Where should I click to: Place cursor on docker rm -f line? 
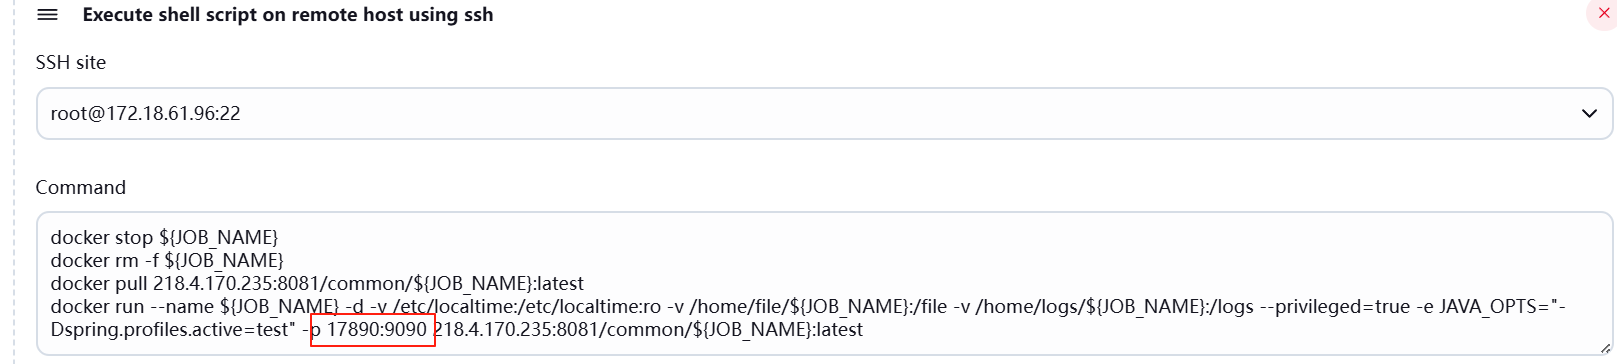tap(167, 260)
